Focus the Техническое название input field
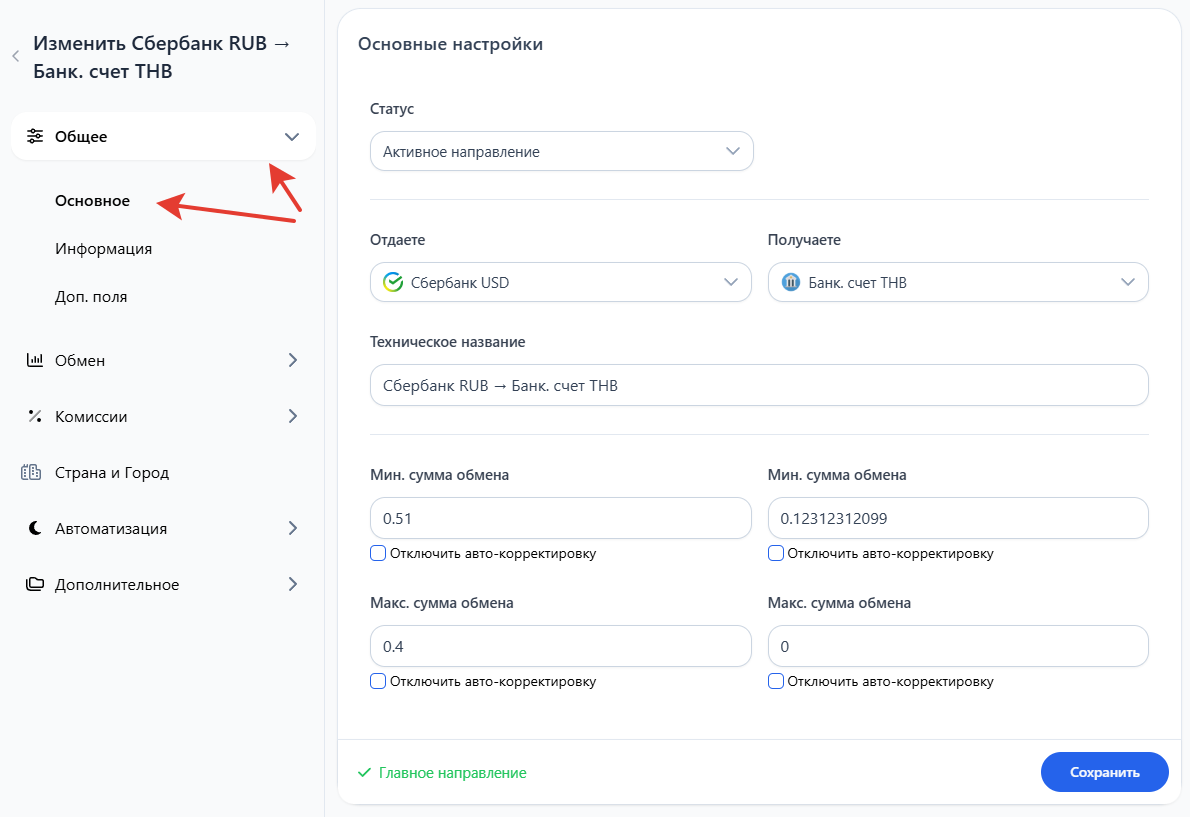 click(x=759, y=385)
